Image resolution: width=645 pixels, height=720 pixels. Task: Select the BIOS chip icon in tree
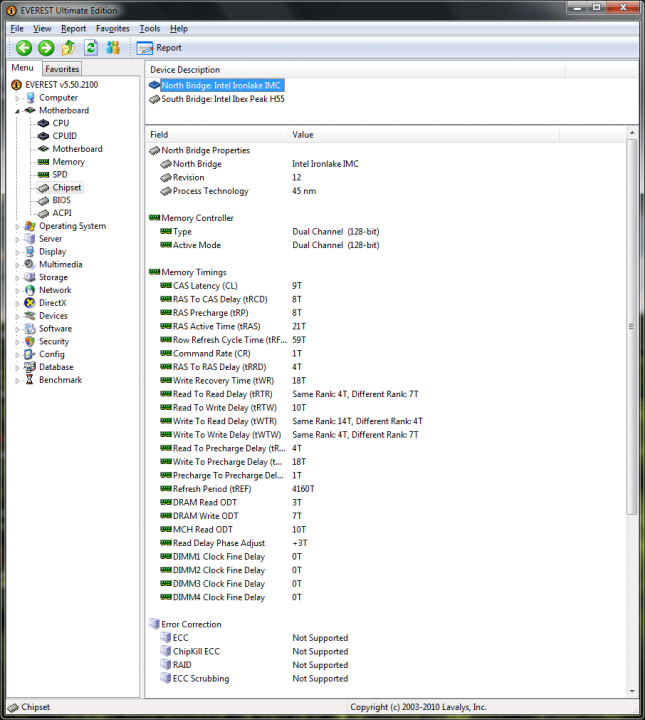point(44,201)
